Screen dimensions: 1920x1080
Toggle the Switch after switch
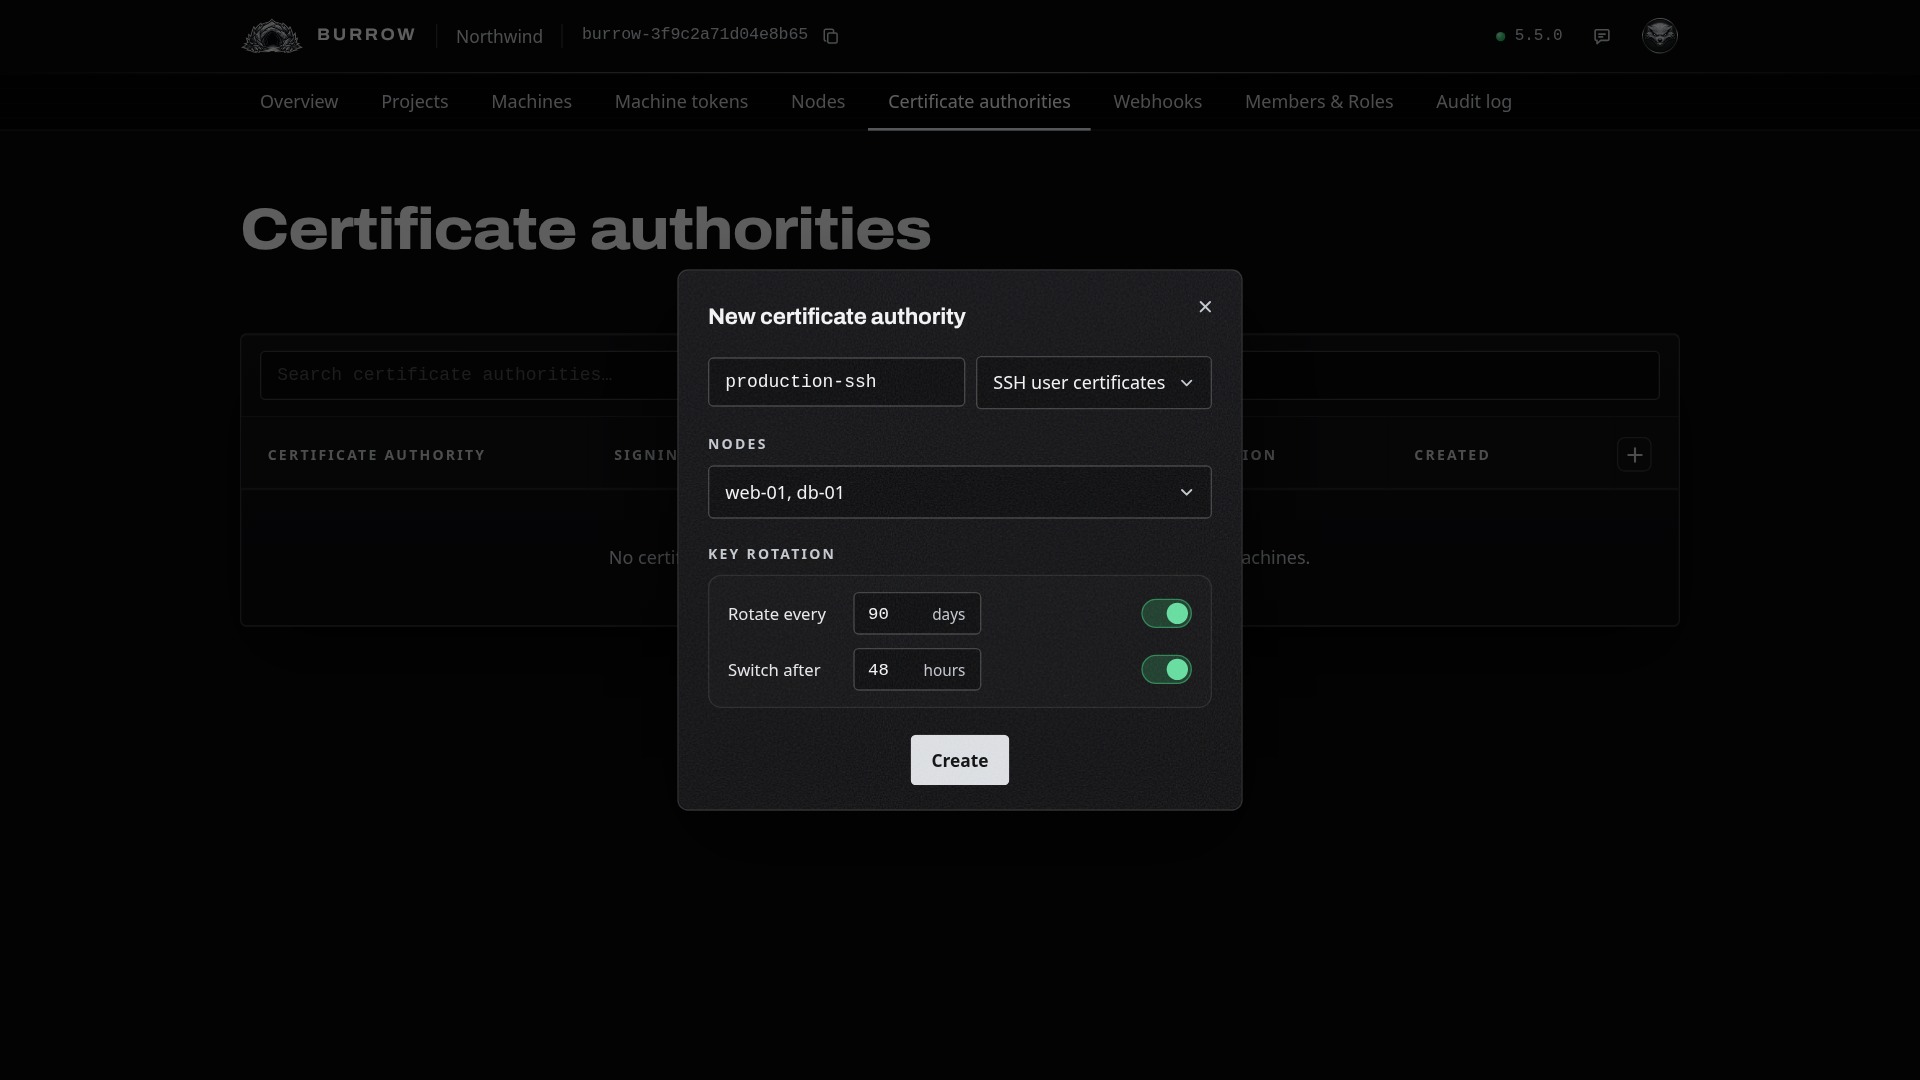coord(1166,670)
